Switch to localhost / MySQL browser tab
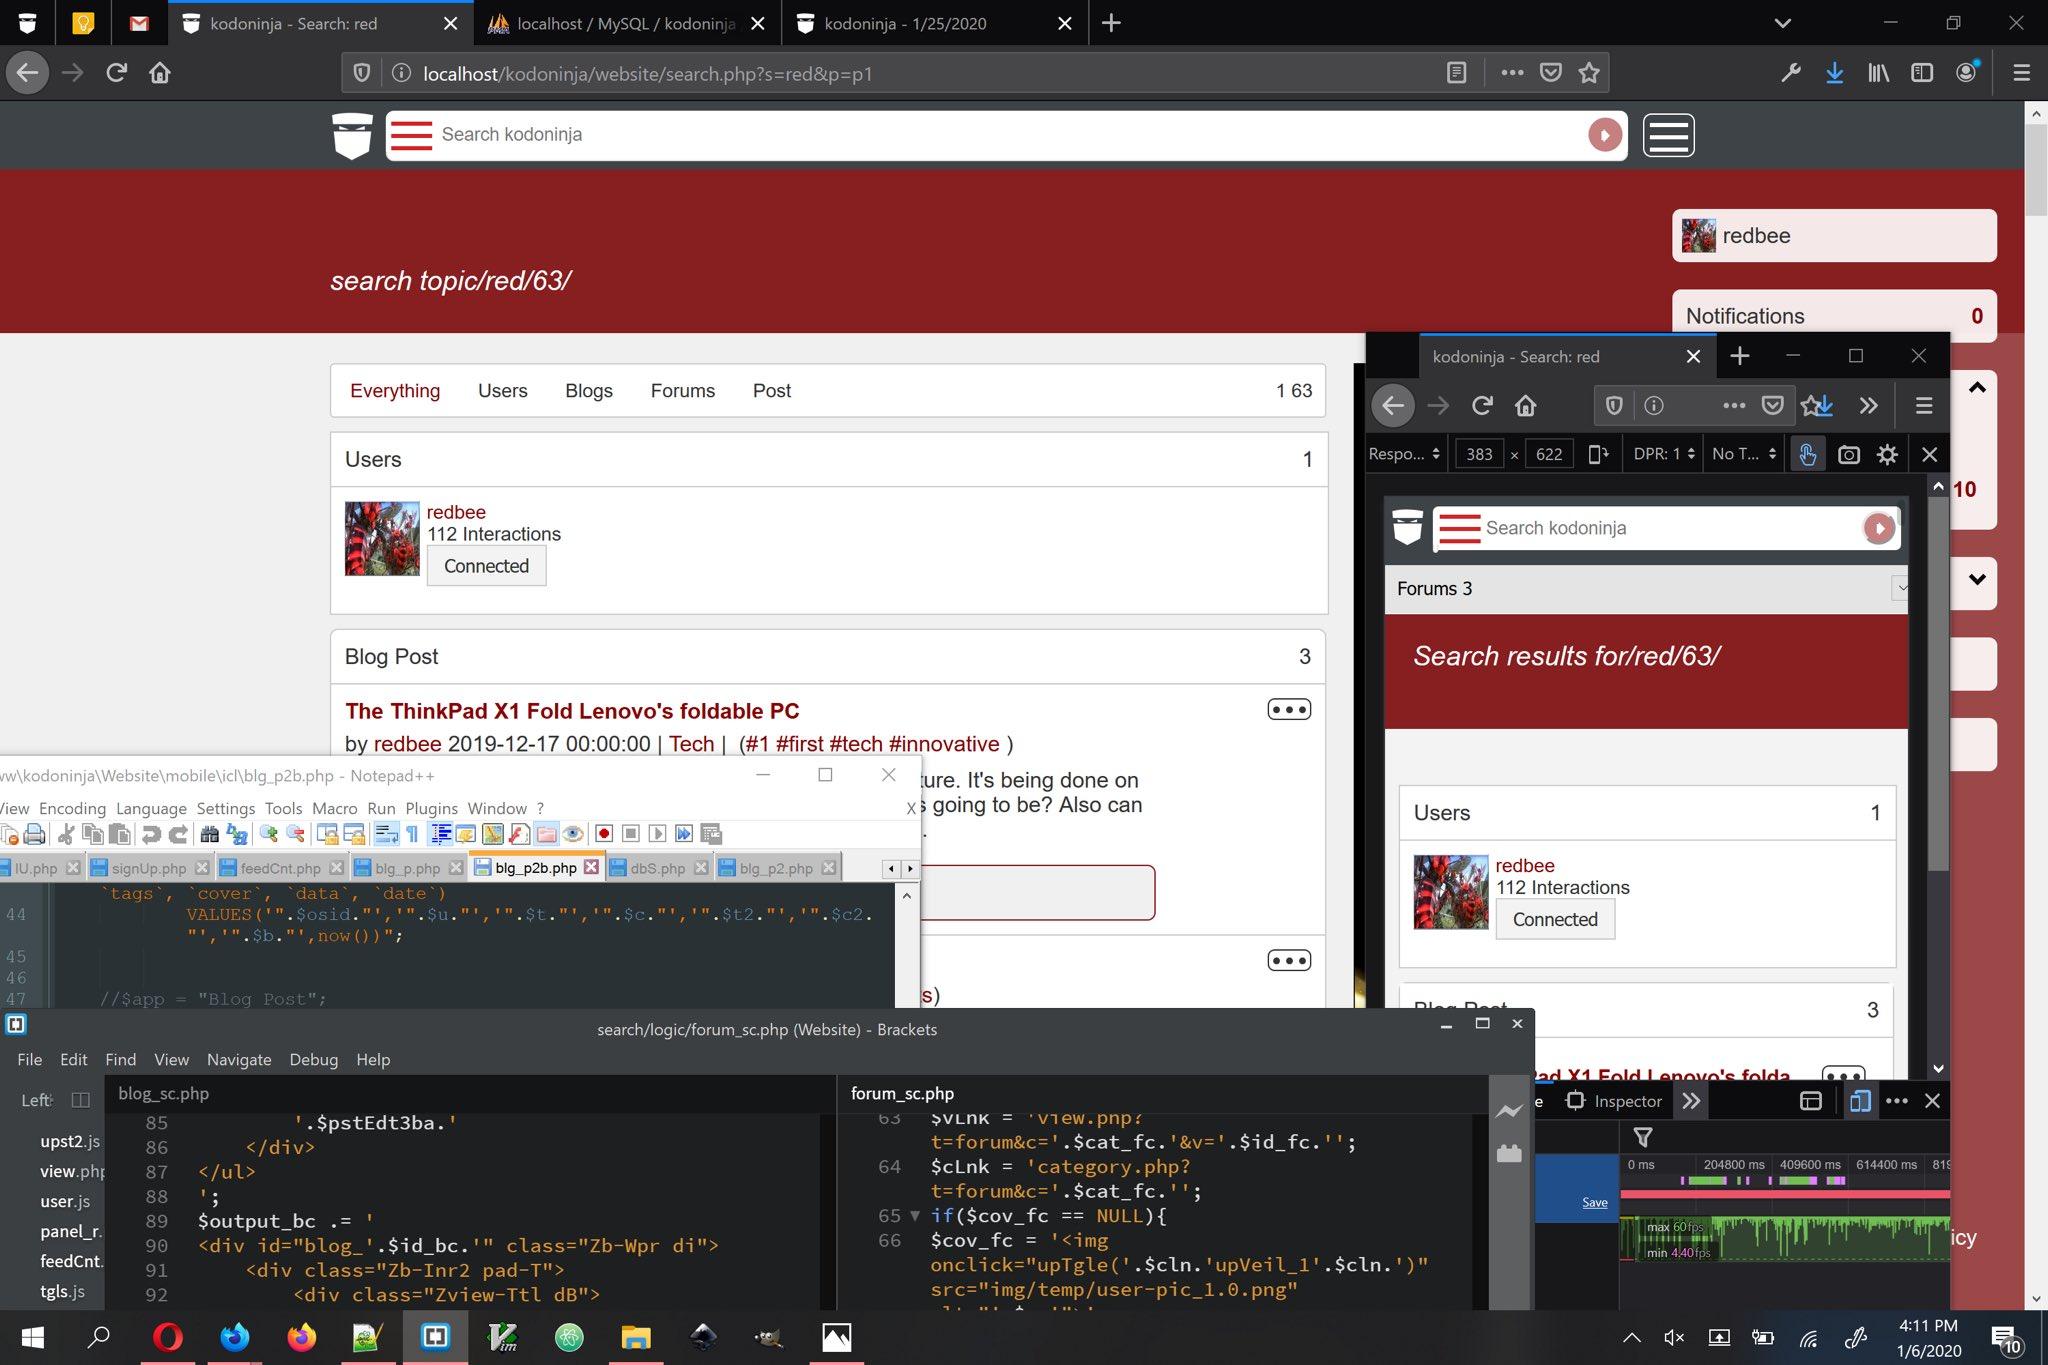This screenshot has width=2048, height=1365. [x=627, y=23]
